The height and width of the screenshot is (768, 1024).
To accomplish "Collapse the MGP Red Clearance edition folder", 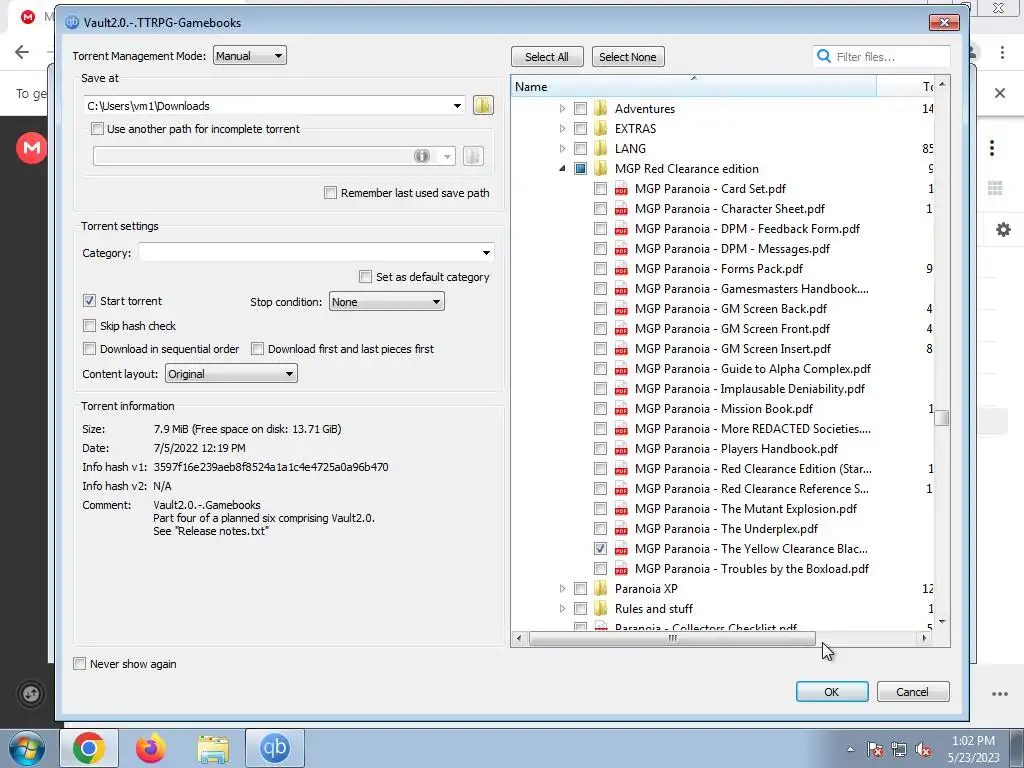I will pyautogui.click(x=562, y=168).
